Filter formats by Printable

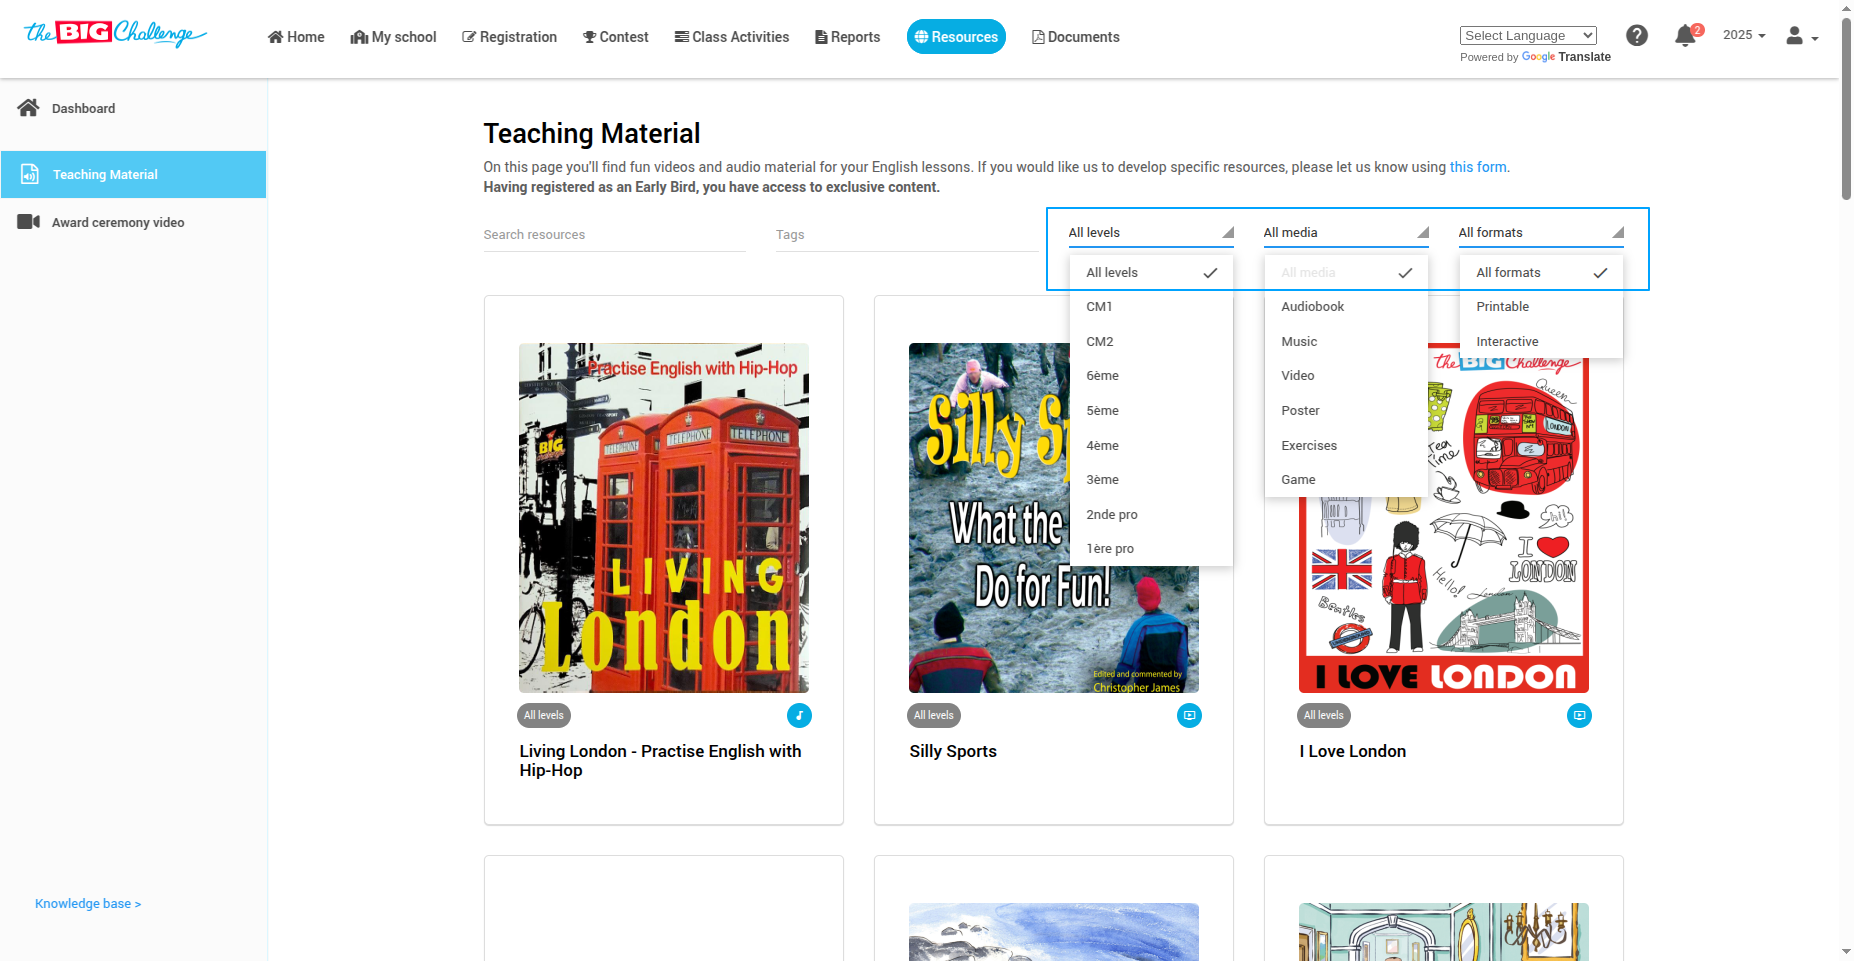click(x=1541, y=307)
